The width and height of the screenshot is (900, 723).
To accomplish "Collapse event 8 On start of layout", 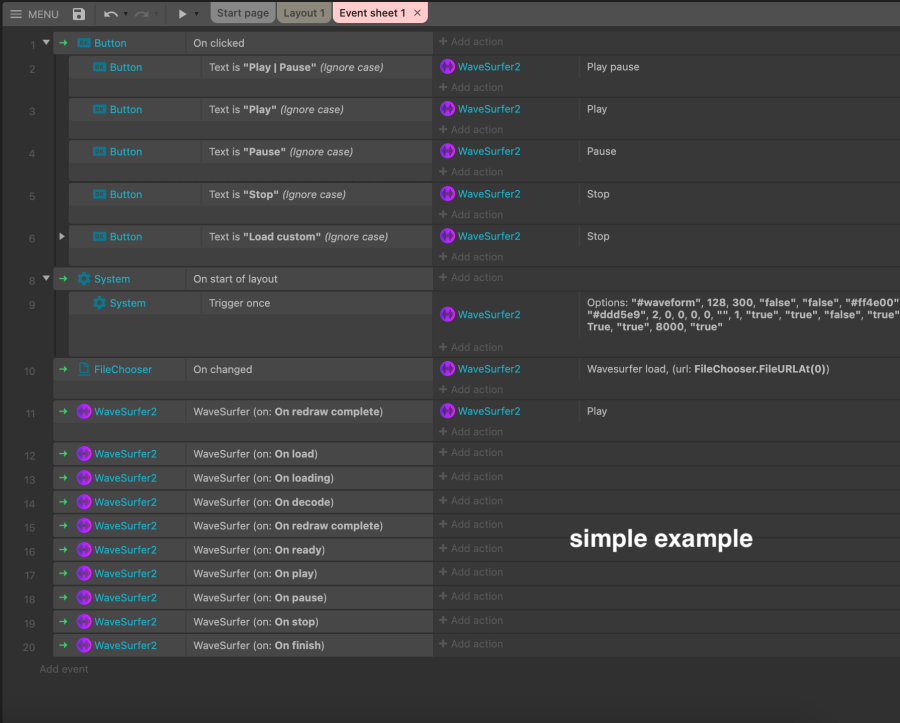I will click(x=46, y=278).
